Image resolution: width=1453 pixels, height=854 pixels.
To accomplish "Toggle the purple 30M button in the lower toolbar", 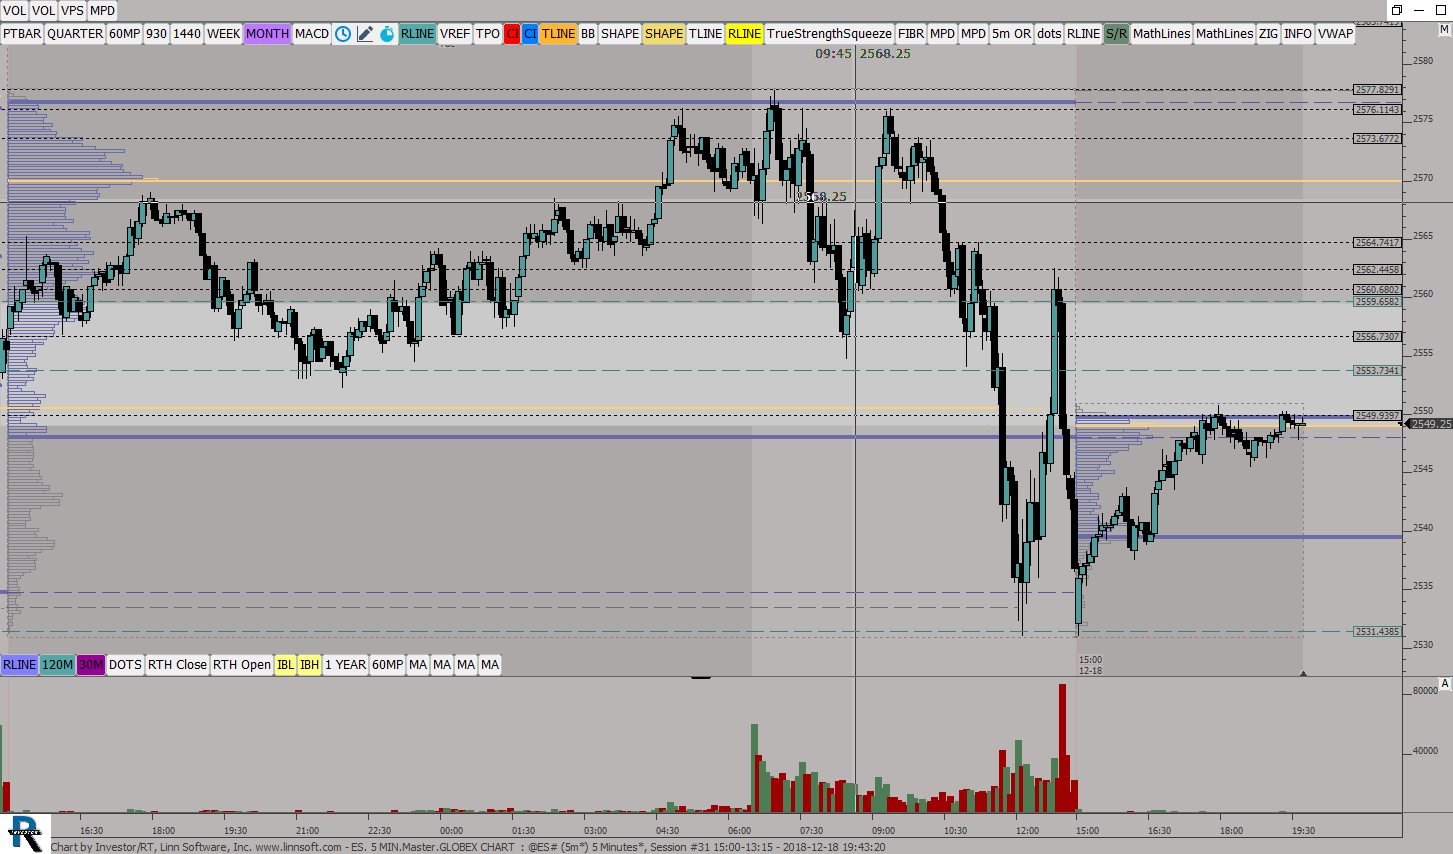I will (91, 665).
